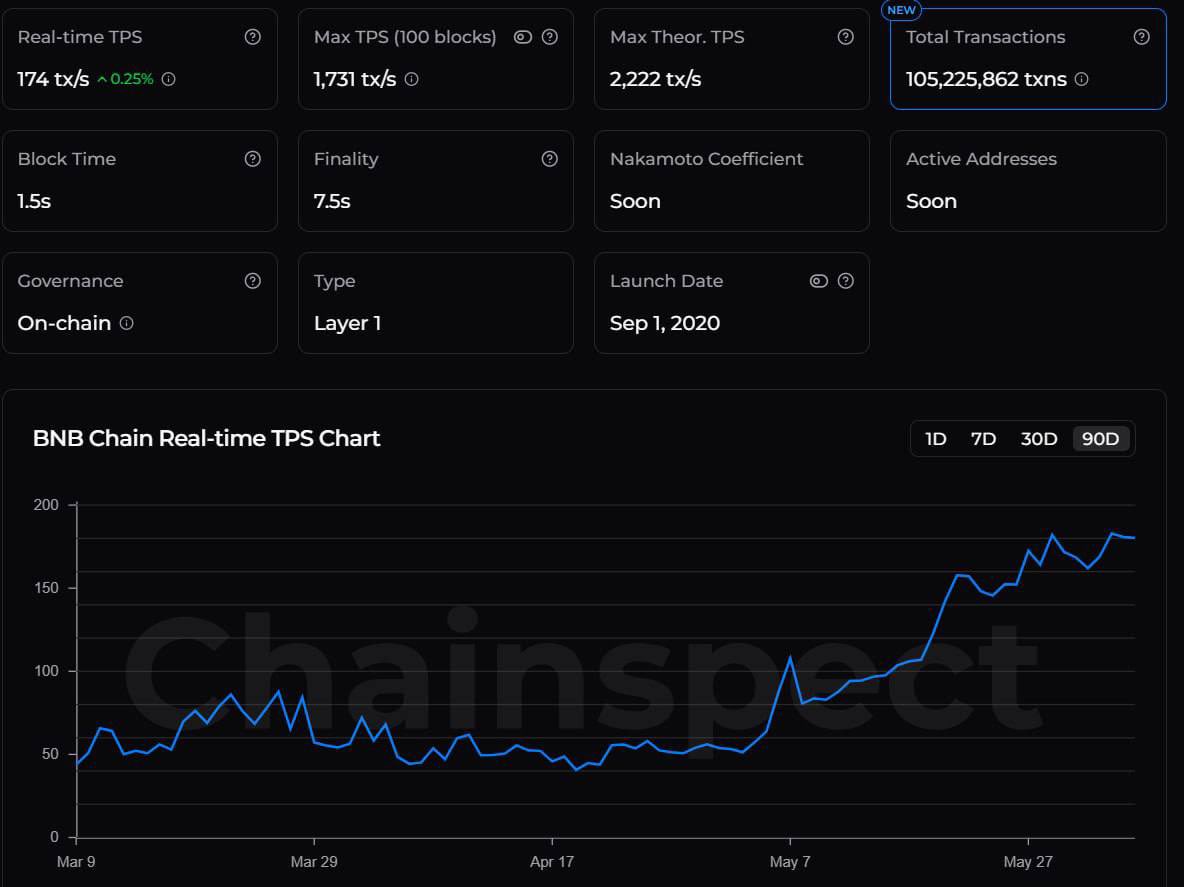
Task: Toggle eye icon on Max TPS card
Action: coord(523,37)
